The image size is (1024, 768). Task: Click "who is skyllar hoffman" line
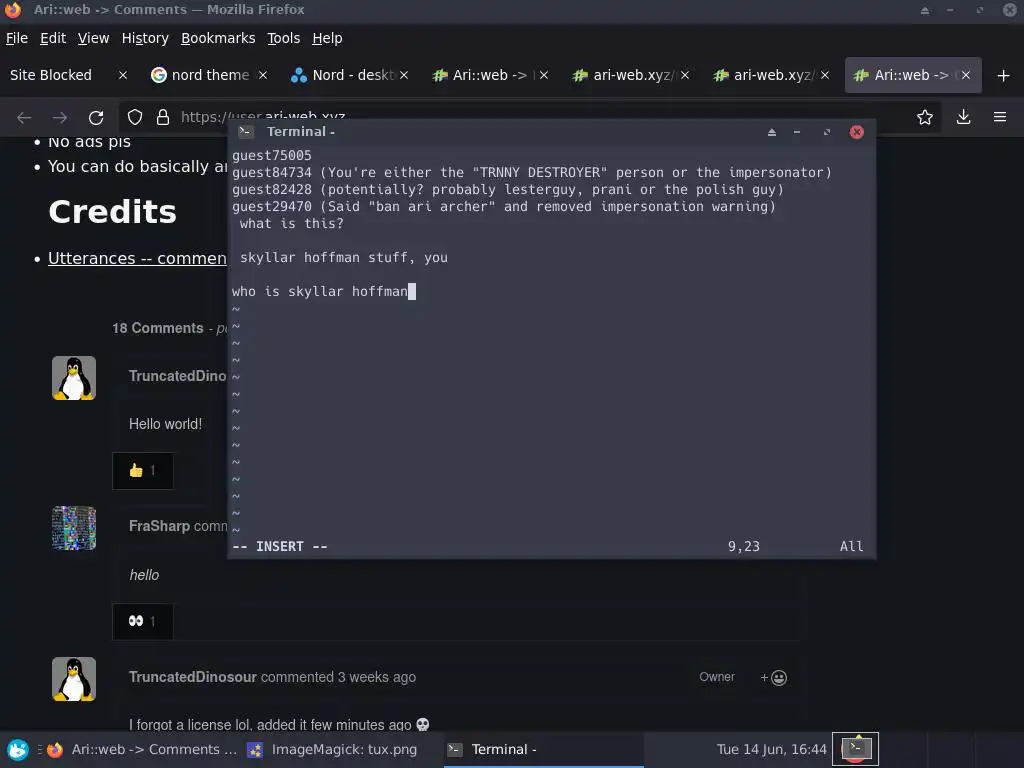319,291
